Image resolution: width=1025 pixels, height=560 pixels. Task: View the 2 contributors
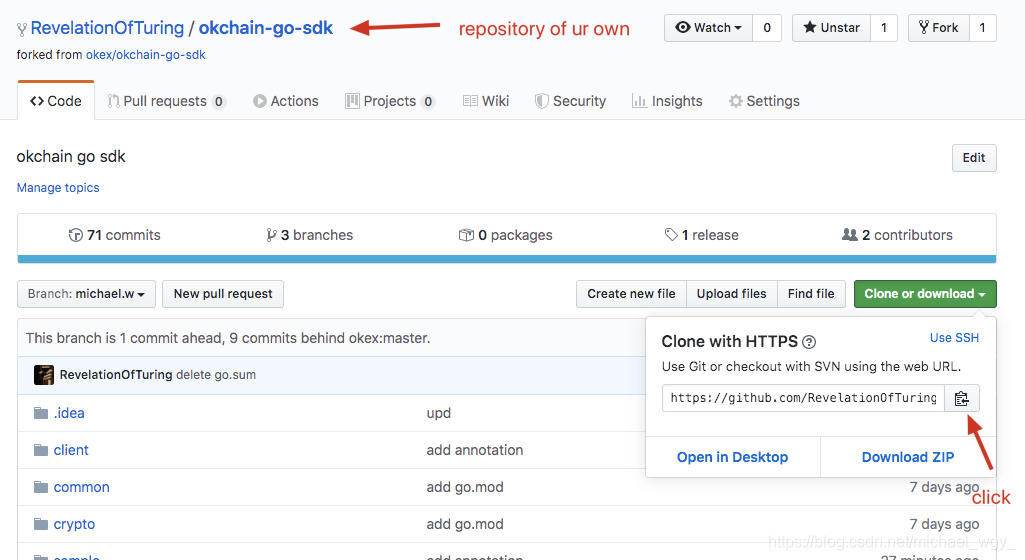[897, 235]
